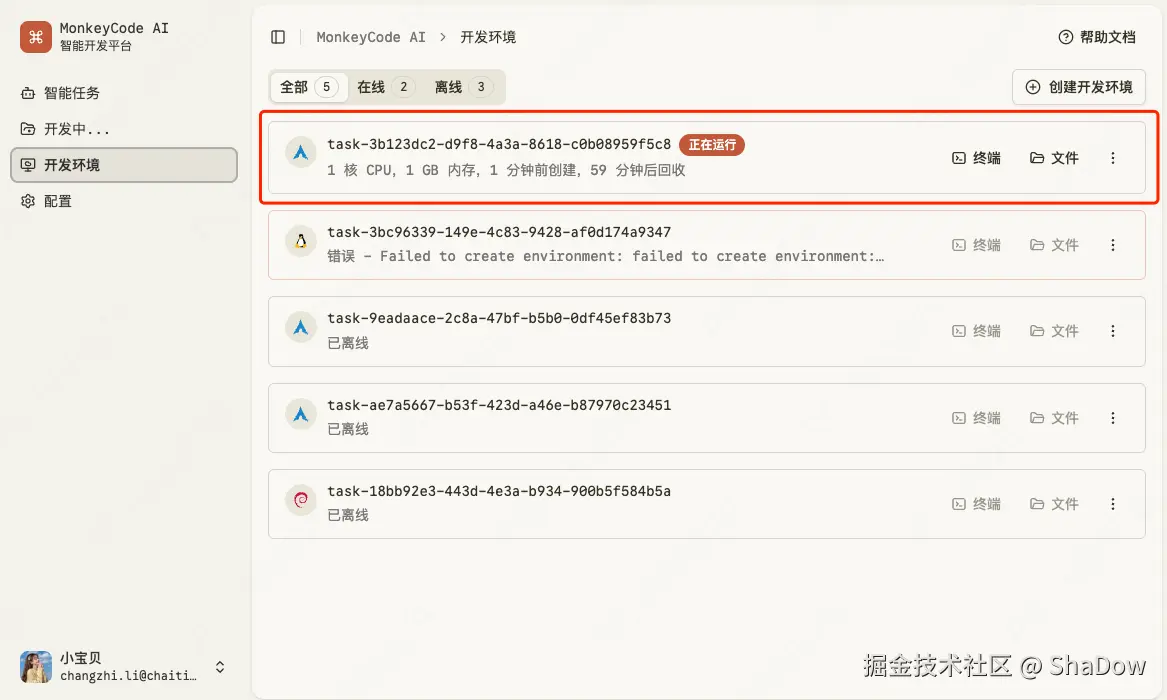
Task: Open 文件 for task-3bc96339
Action: [x=1054, y=245]
